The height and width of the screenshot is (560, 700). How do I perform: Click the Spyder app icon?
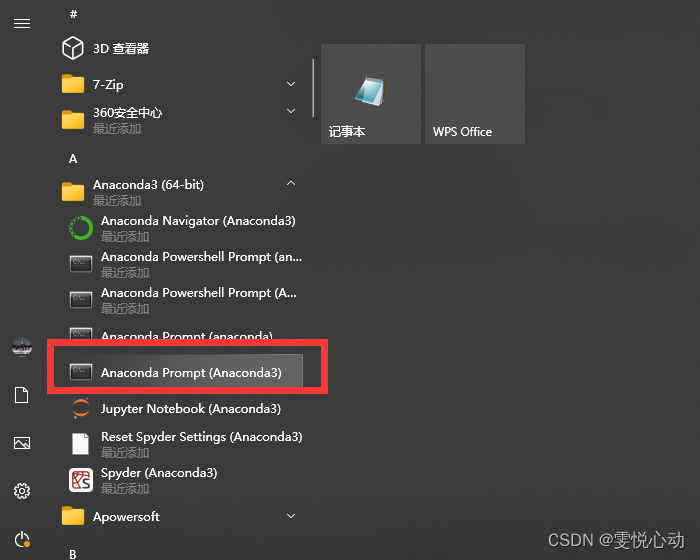[81, 480]
